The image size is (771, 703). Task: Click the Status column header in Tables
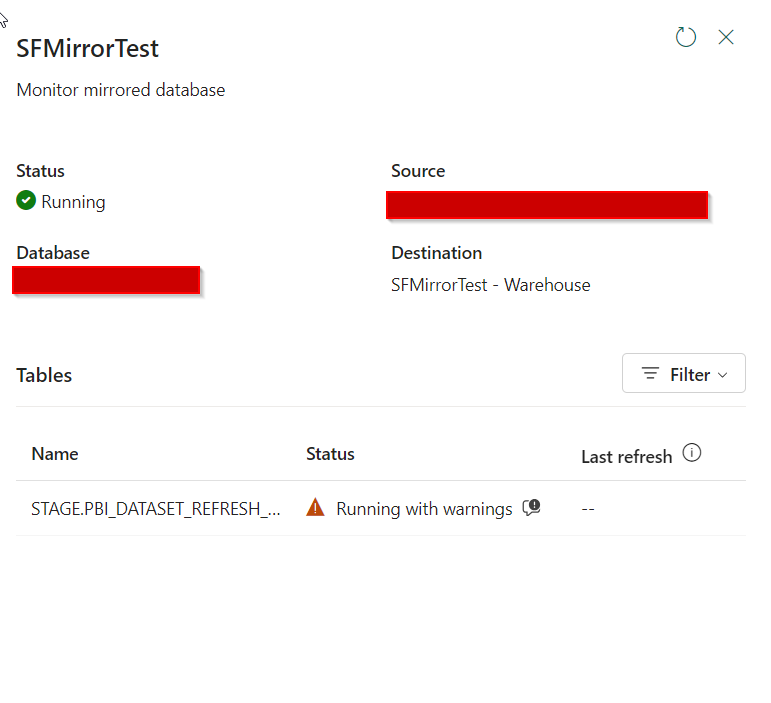pyautogui.click(x=330, y=454)
